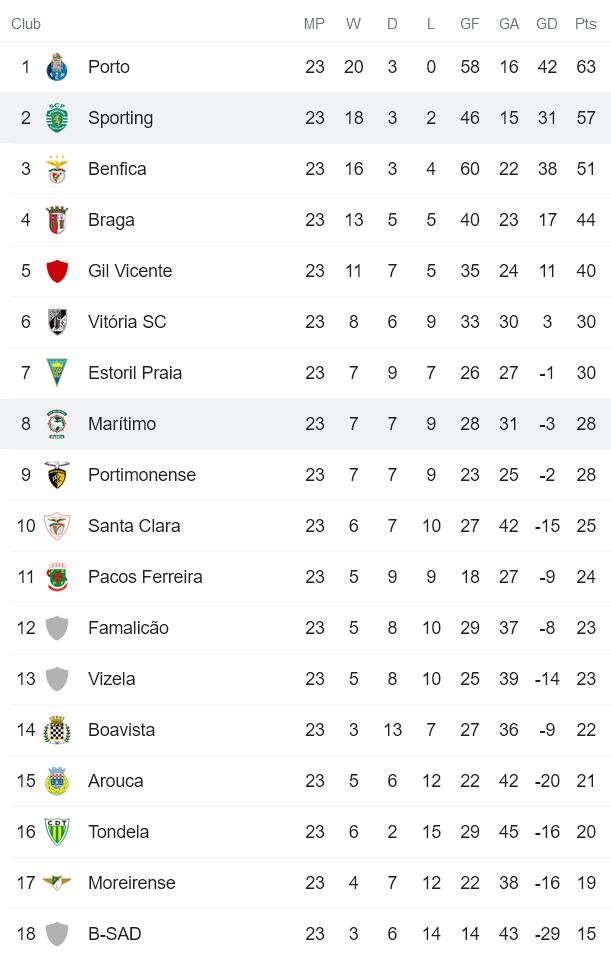Click the Benfica eagle crest icon
Viewport: 611px width, 972px height.
pos(57,169)
